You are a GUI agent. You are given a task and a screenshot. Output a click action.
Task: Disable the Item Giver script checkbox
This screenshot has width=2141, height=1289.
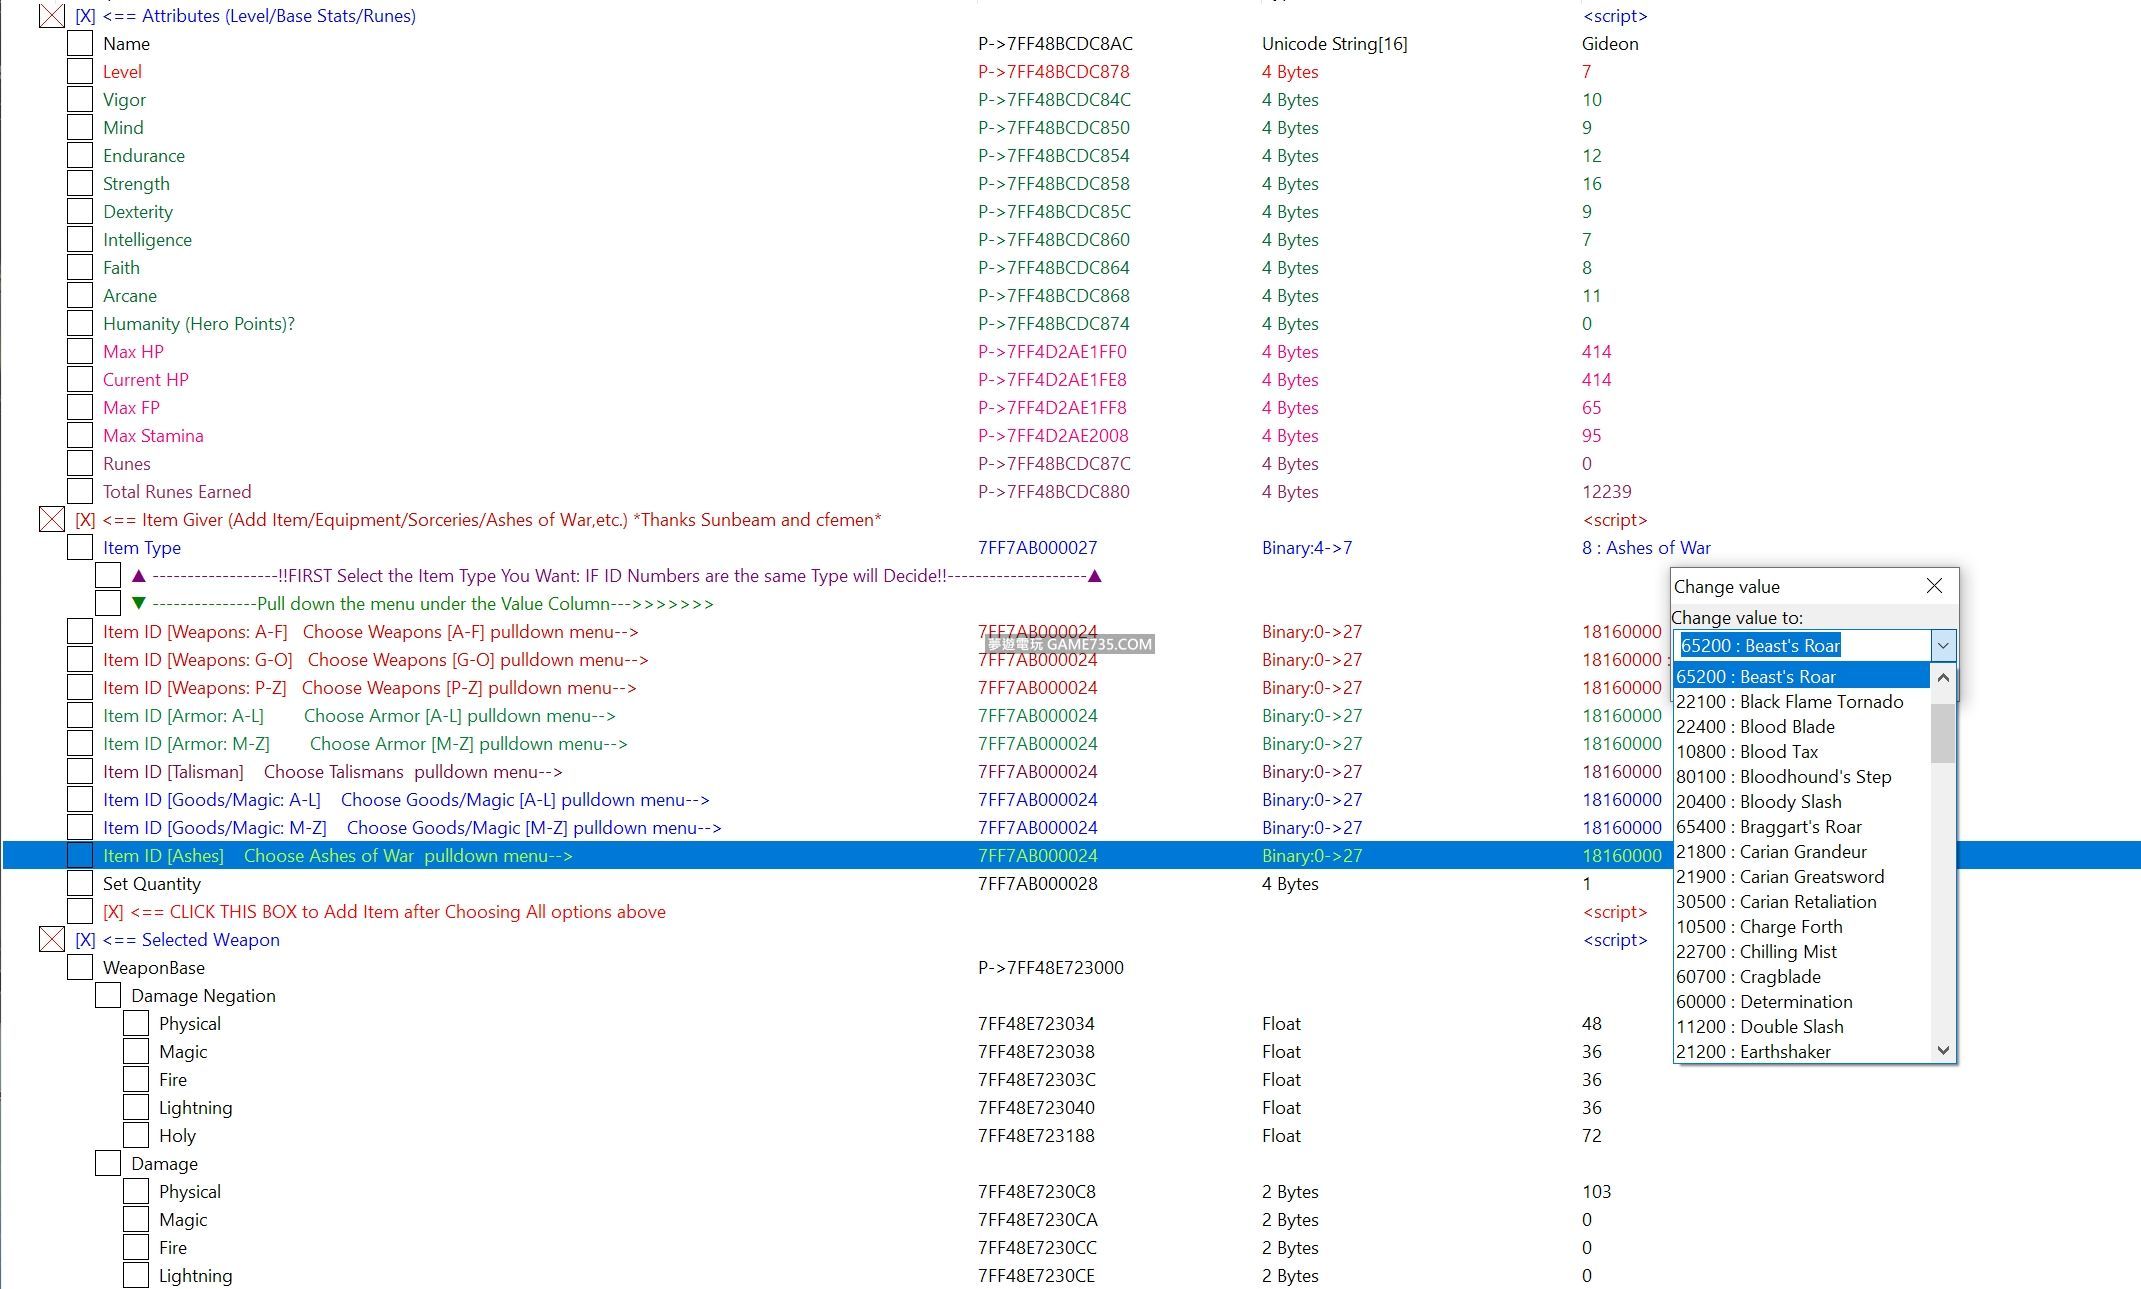click(x=52, y=520)
